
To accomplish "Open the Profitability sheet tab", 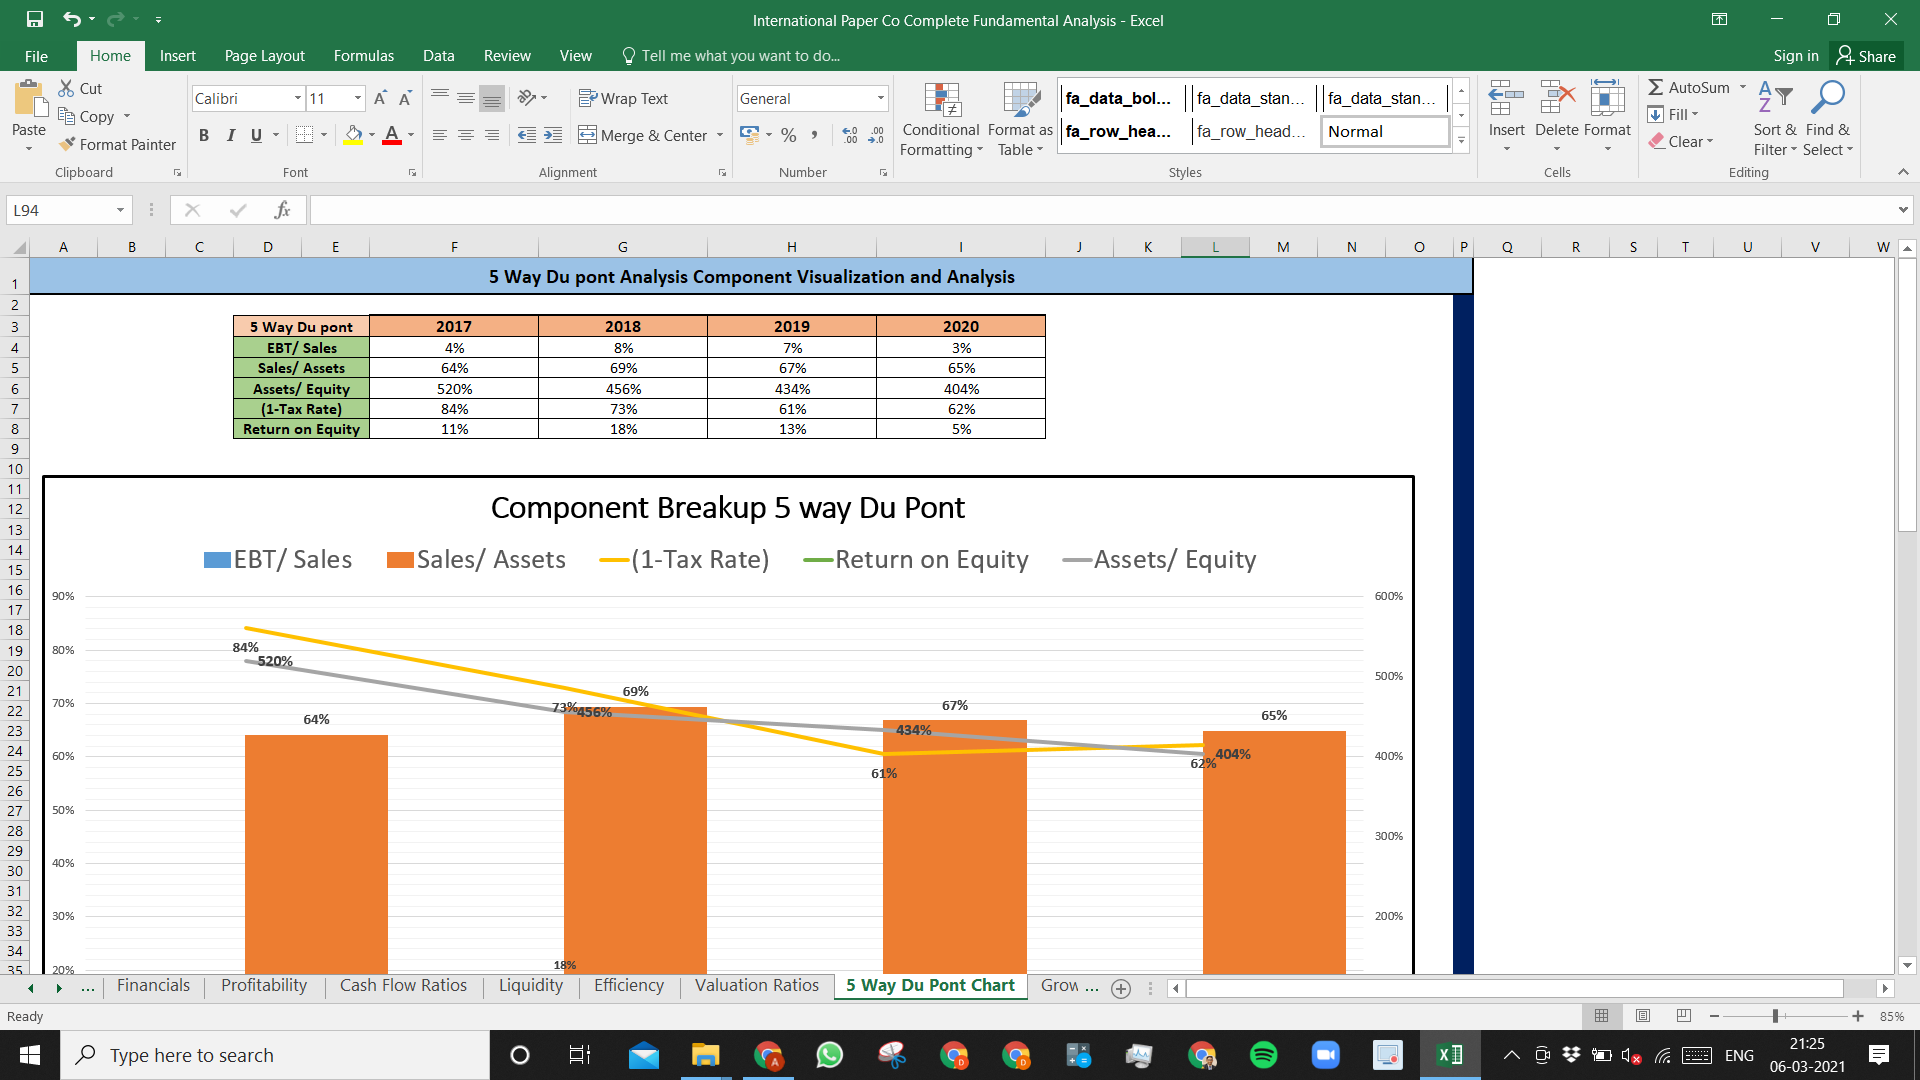I will click(x=264, y=986).
